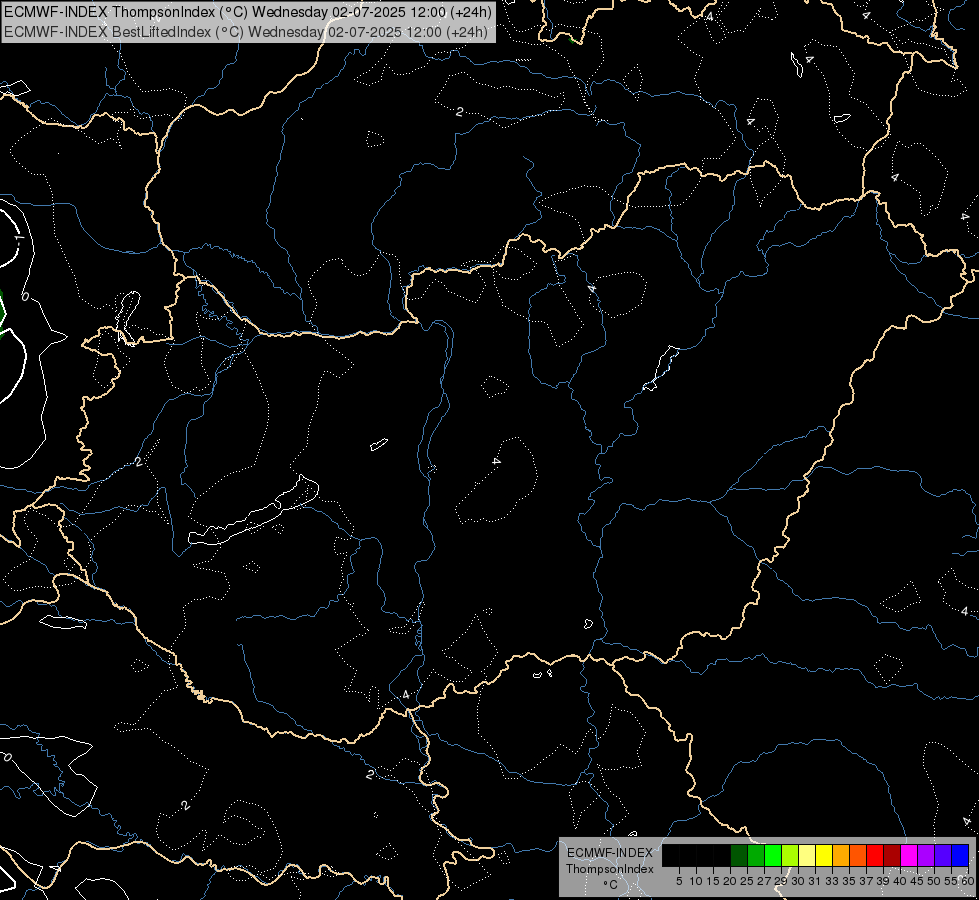Viewport: 979px width, 900px height.
Task: Pick the orange 33–35 legend swatch
Action: [841, 855]
